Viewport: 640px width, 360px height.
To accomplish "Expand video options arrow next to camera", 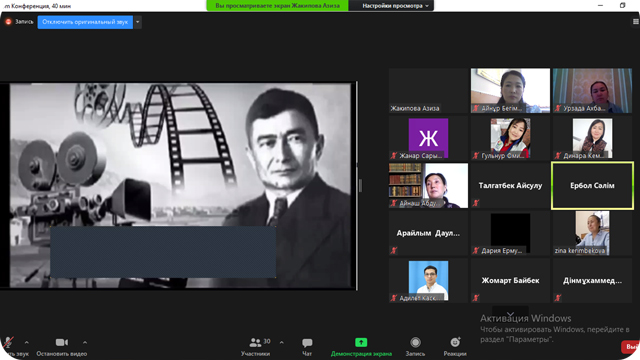I will [85, 342].
